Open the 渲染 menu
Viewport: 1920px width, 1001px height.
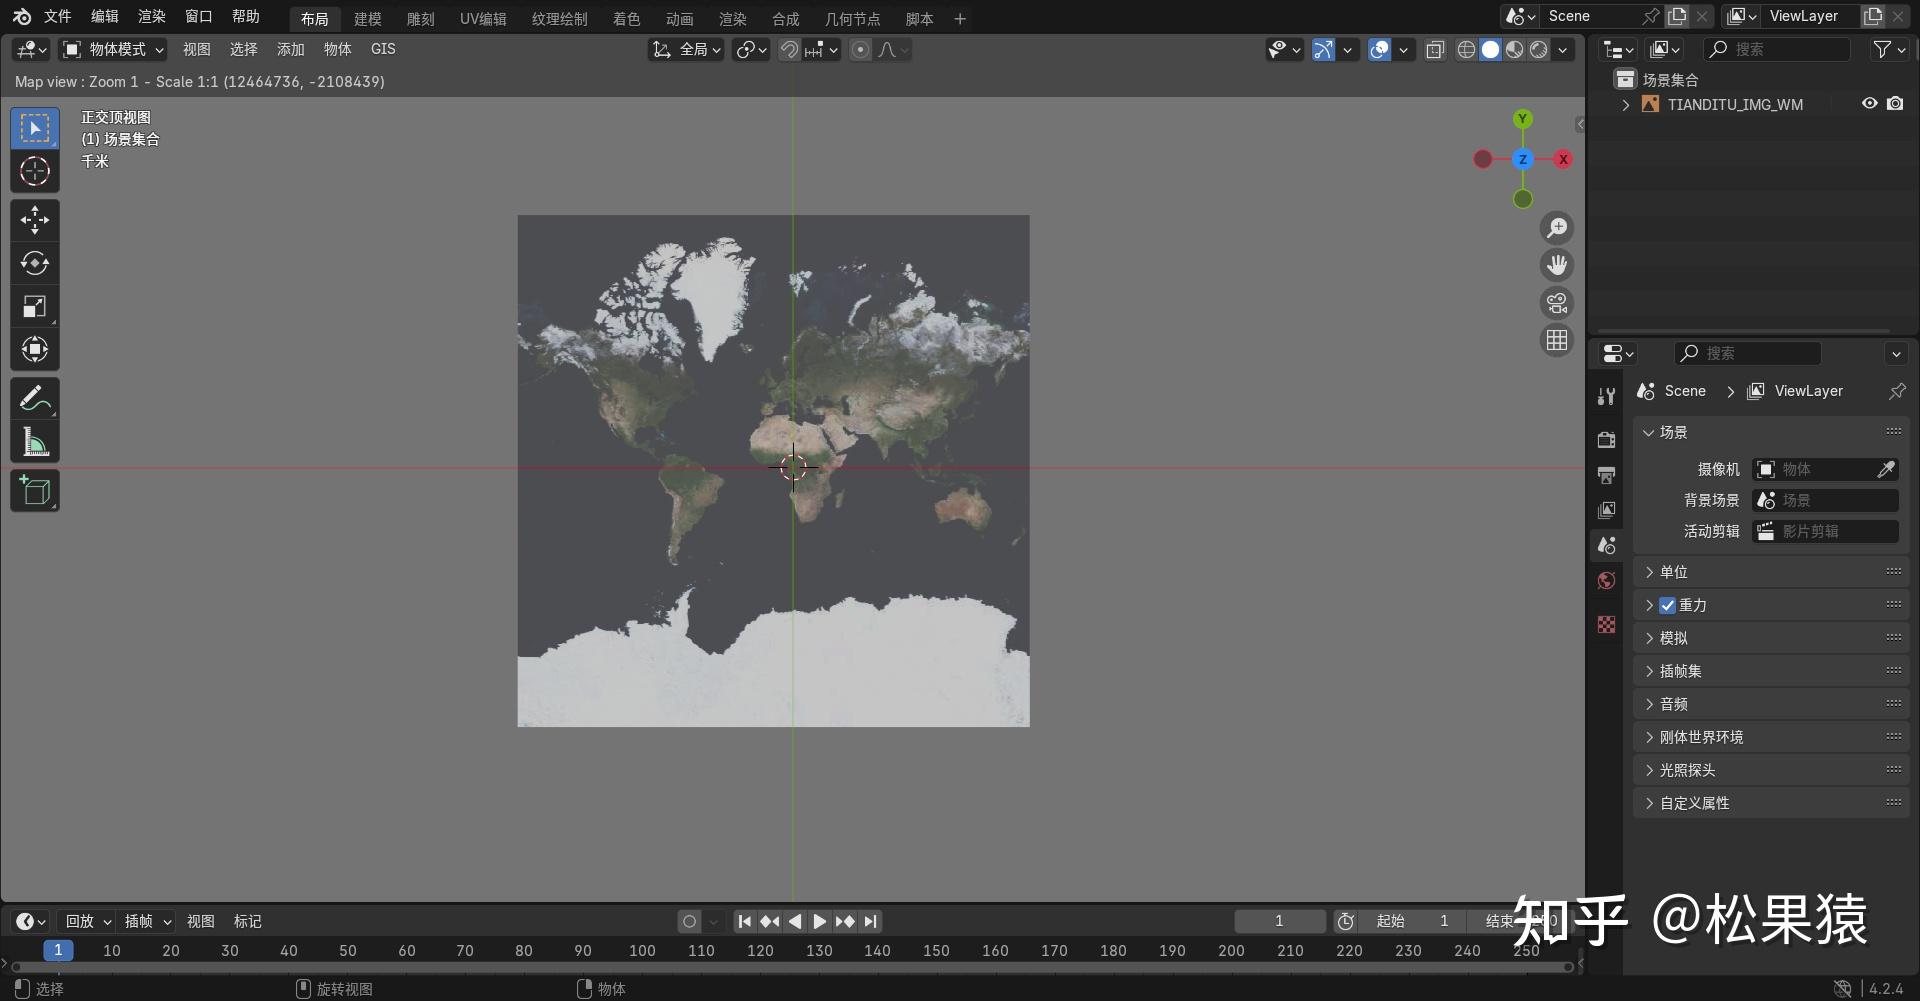pyautogui.click(x=151, y=17)
